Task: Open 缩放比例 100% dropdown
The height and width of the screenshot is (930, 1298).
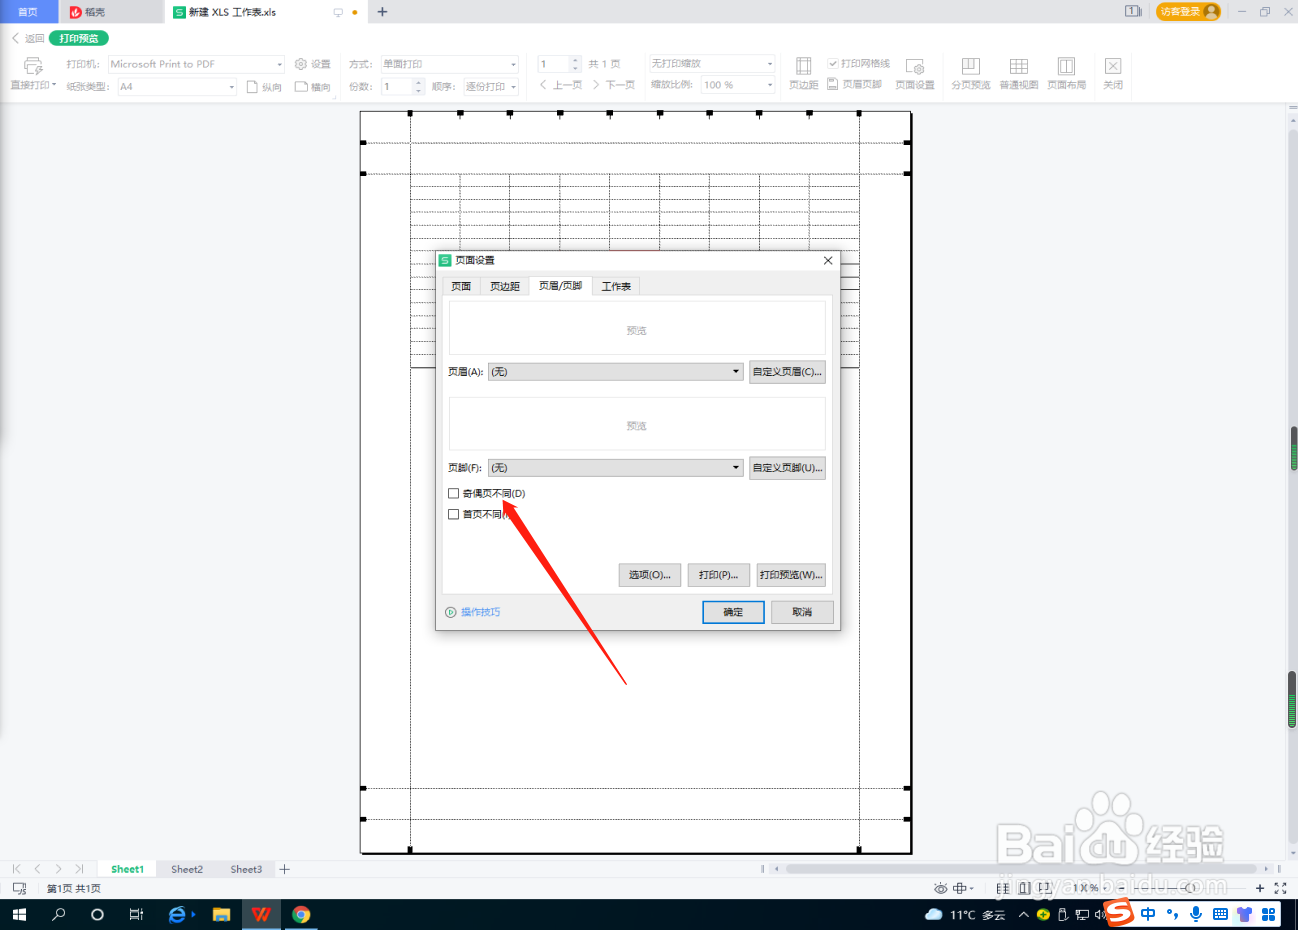Action: [x=738, y=85]
